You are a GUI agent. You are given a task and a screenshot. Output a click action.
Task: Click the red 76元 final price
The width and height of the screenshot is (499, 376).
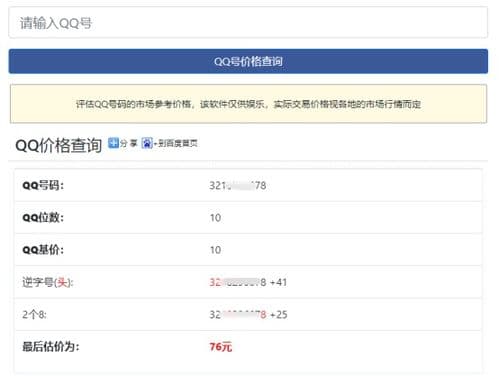(x=221, y=347)
